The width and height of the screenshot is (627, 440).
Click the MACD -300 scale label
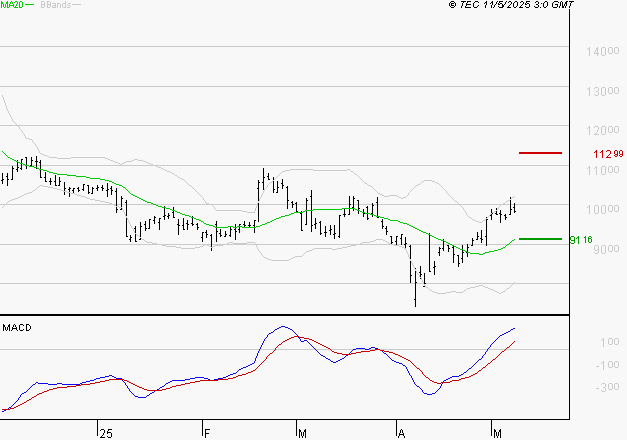(x=607, y=387)
